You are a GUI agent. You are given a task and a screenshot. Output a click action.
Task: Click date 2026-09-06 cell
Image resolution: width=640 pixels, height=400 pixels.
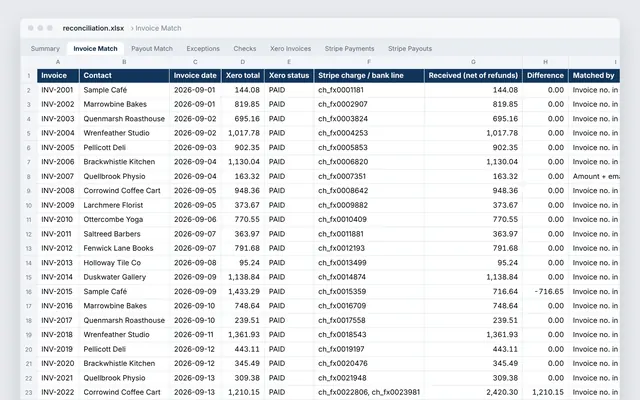coord(195,220)
